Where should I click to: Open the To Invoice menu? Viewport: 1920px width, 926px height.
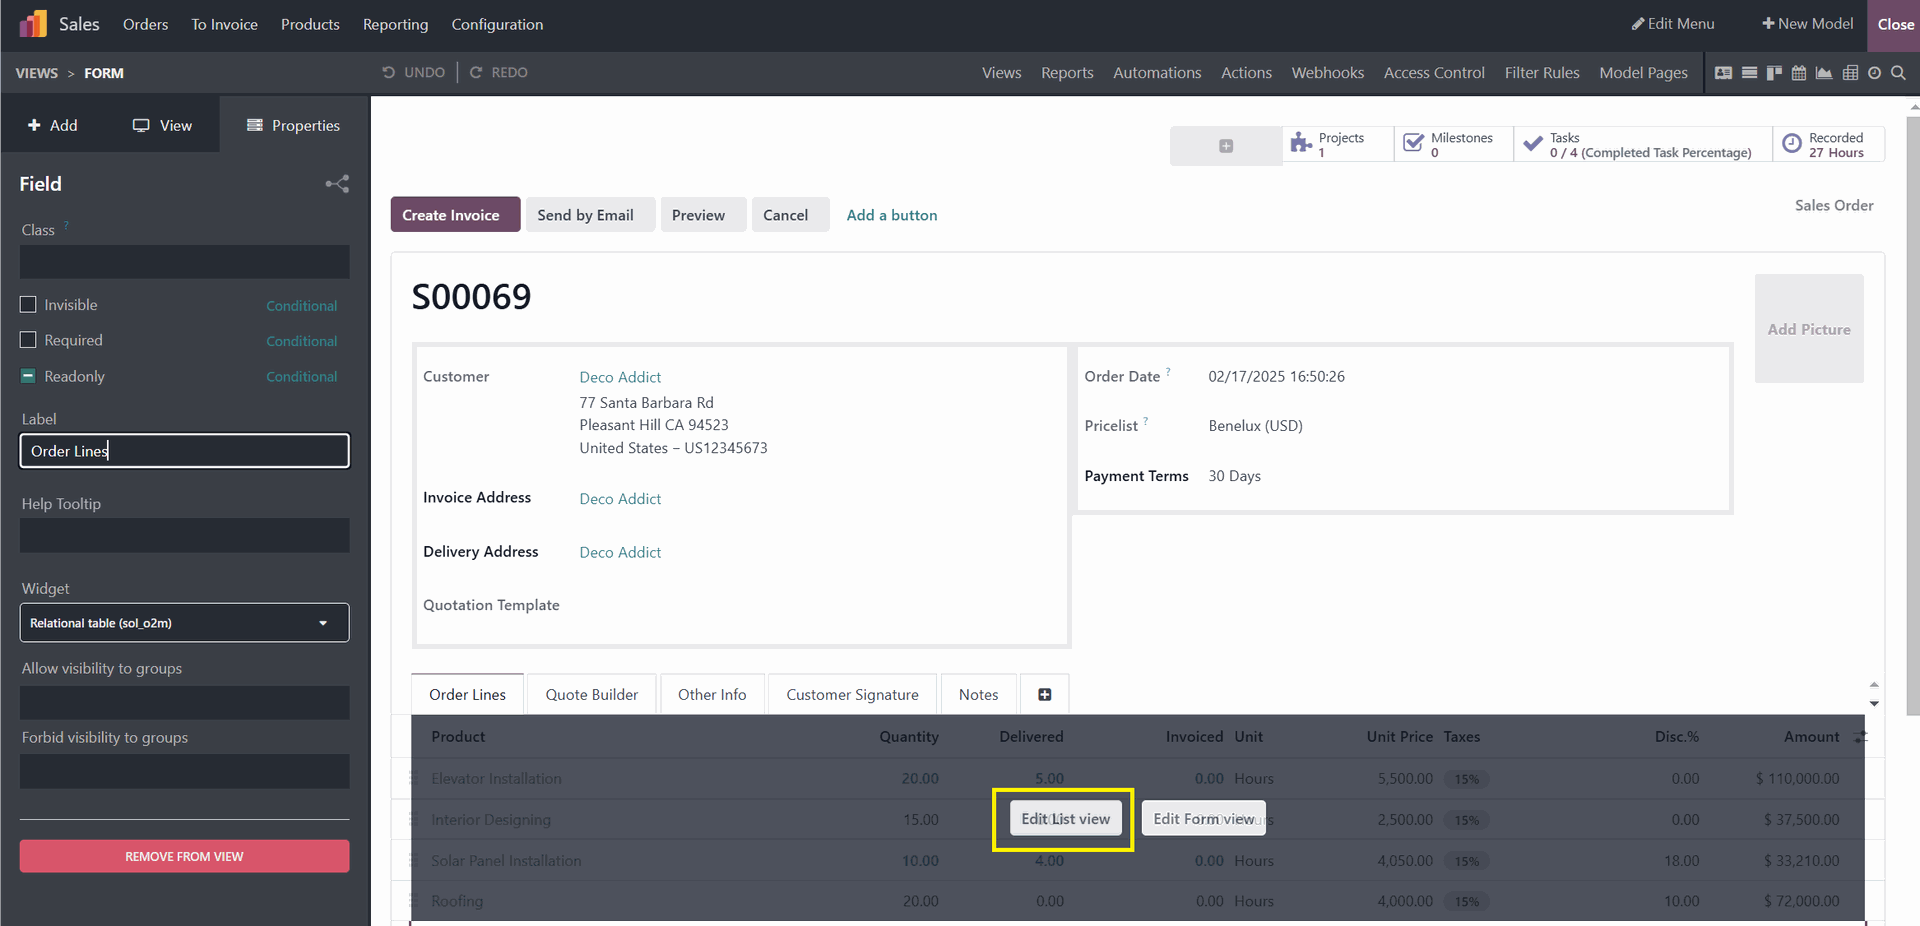click(224, 24)
